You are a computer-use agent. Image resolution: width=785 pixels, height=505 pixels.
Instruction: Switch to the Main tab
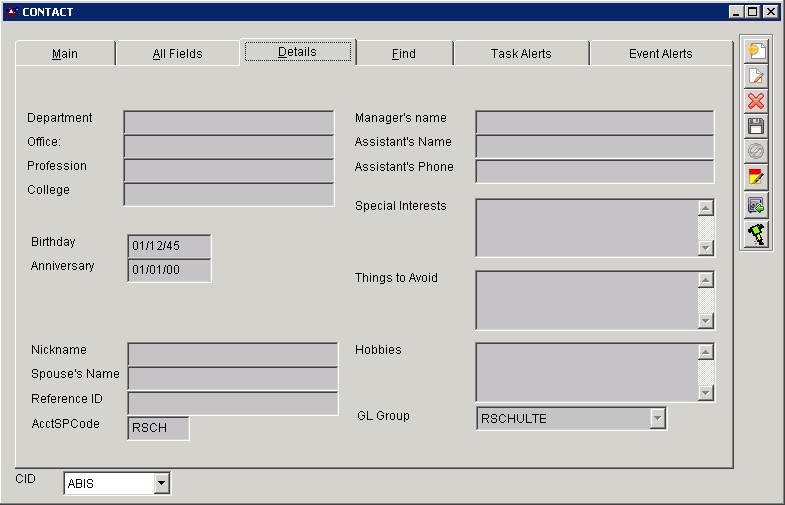65,54
